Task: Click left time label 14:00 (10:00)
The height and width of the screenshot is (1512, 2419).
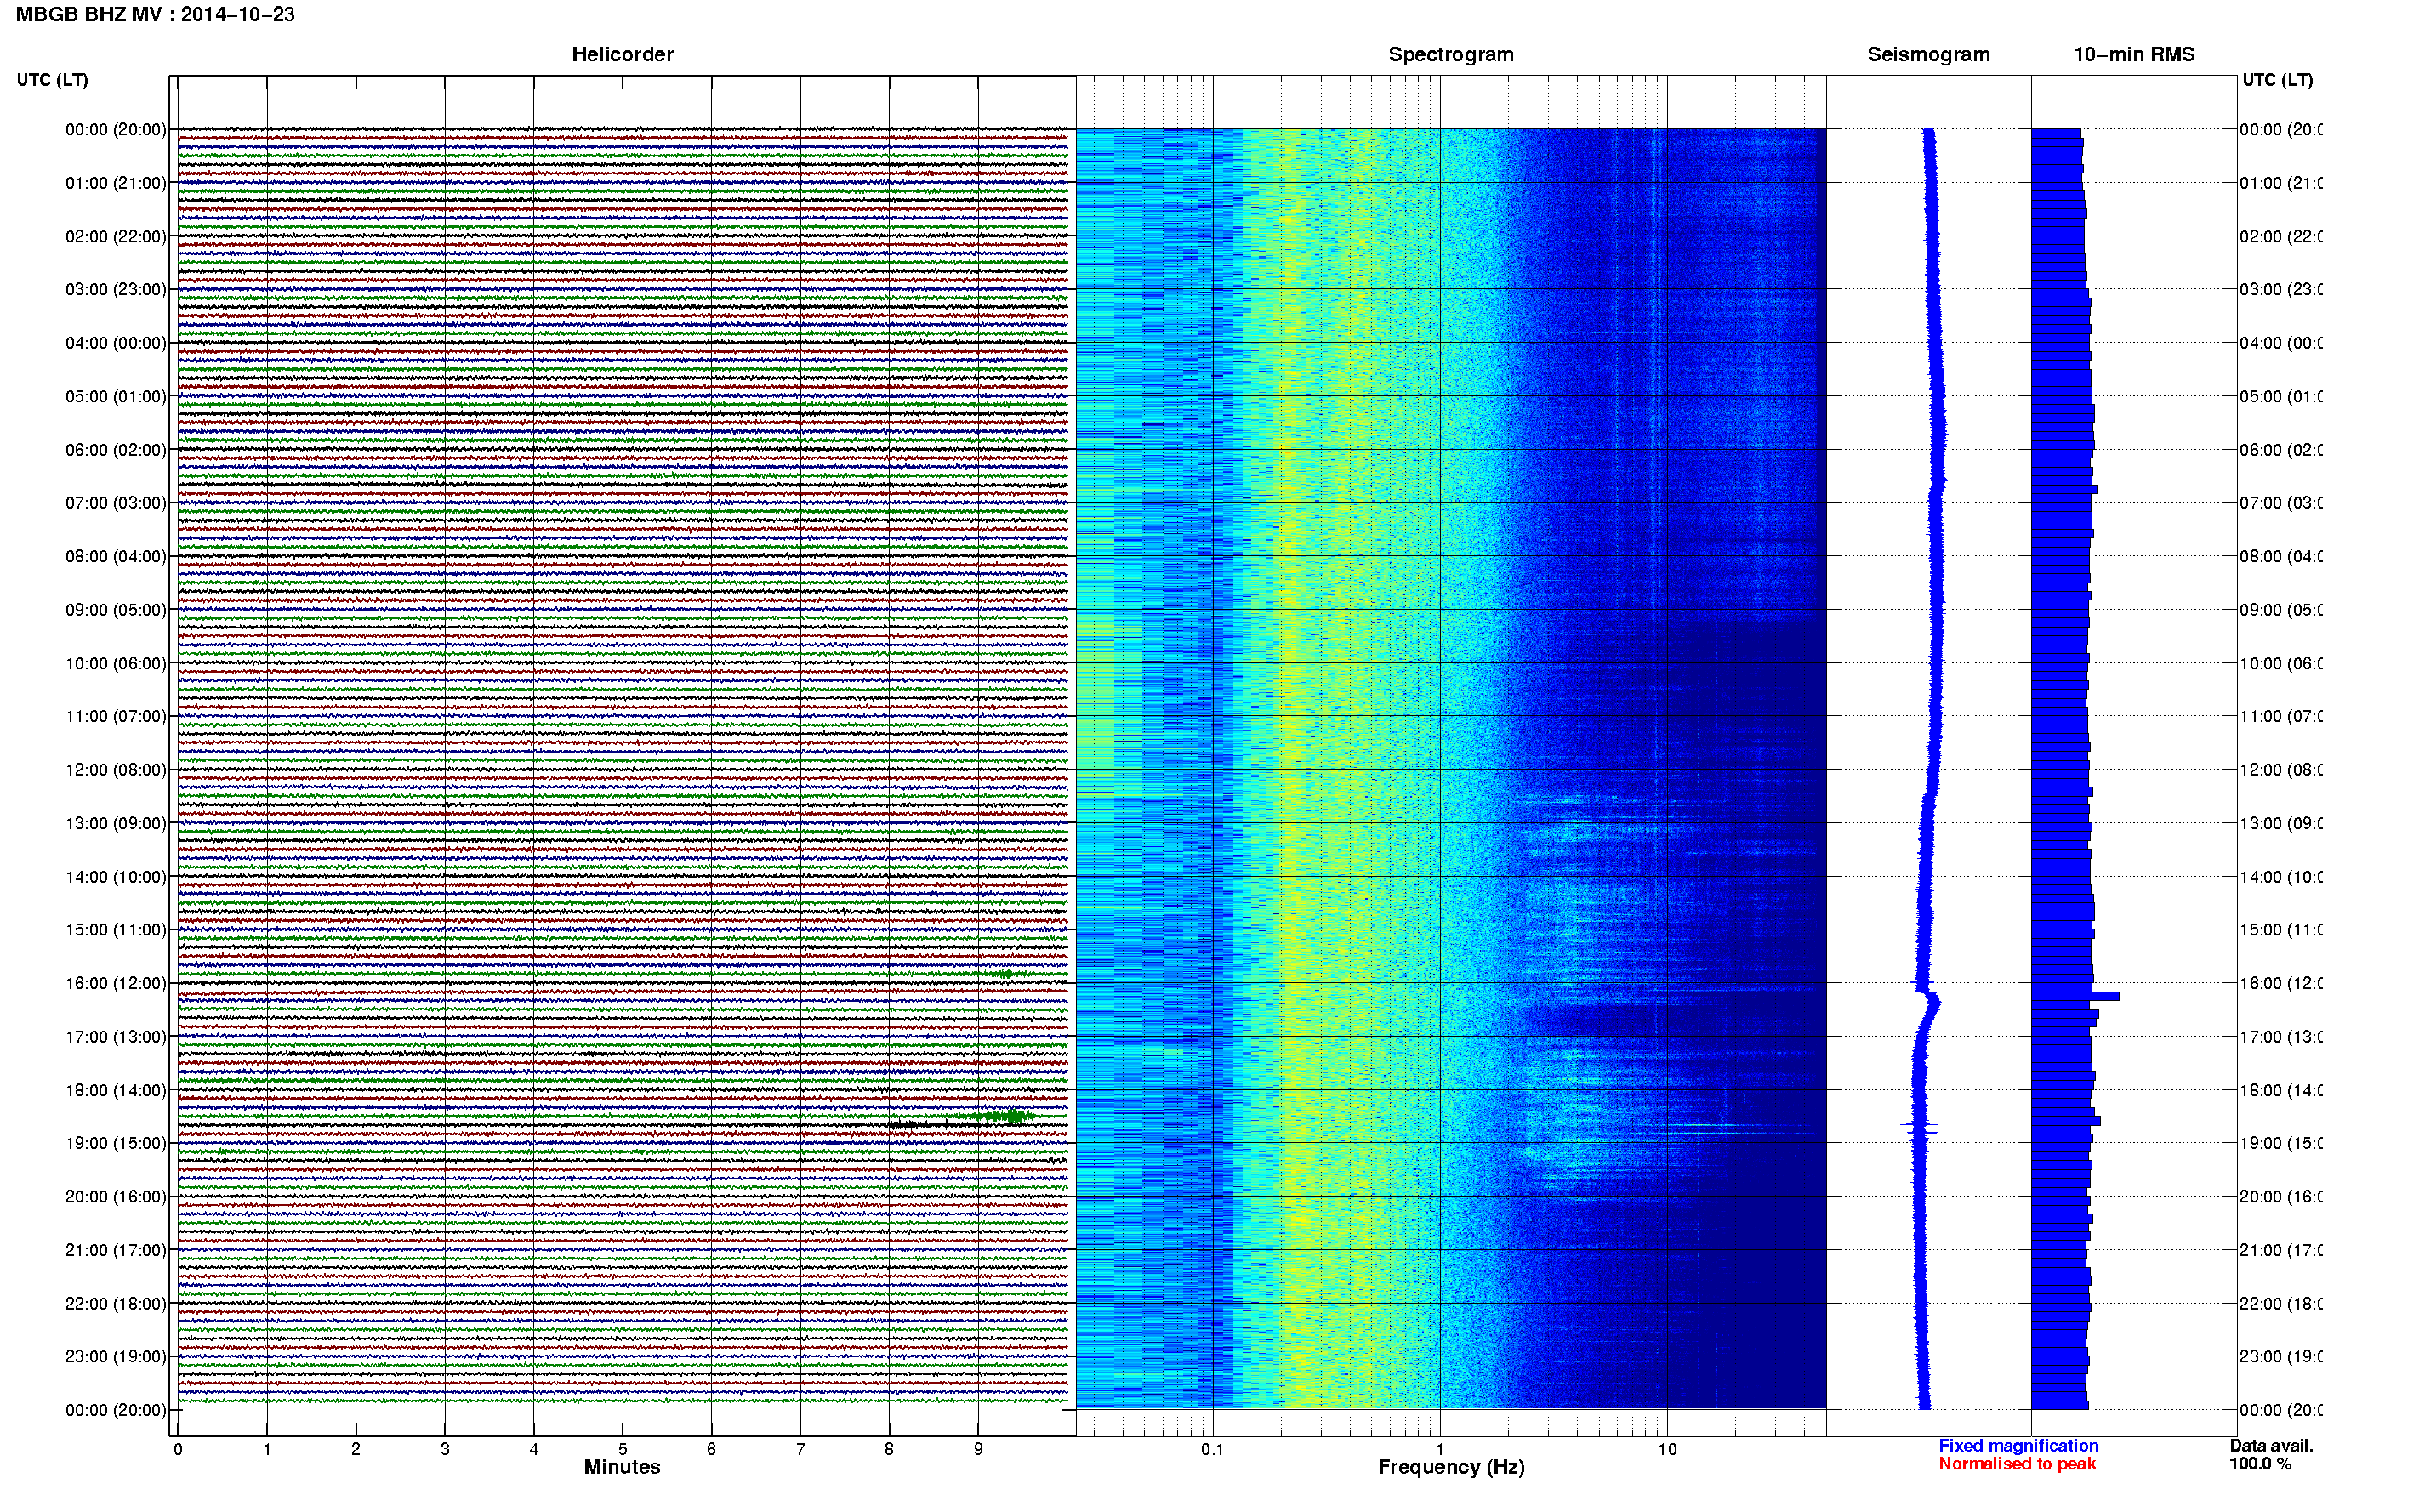Action: click(x=115, y=876)
